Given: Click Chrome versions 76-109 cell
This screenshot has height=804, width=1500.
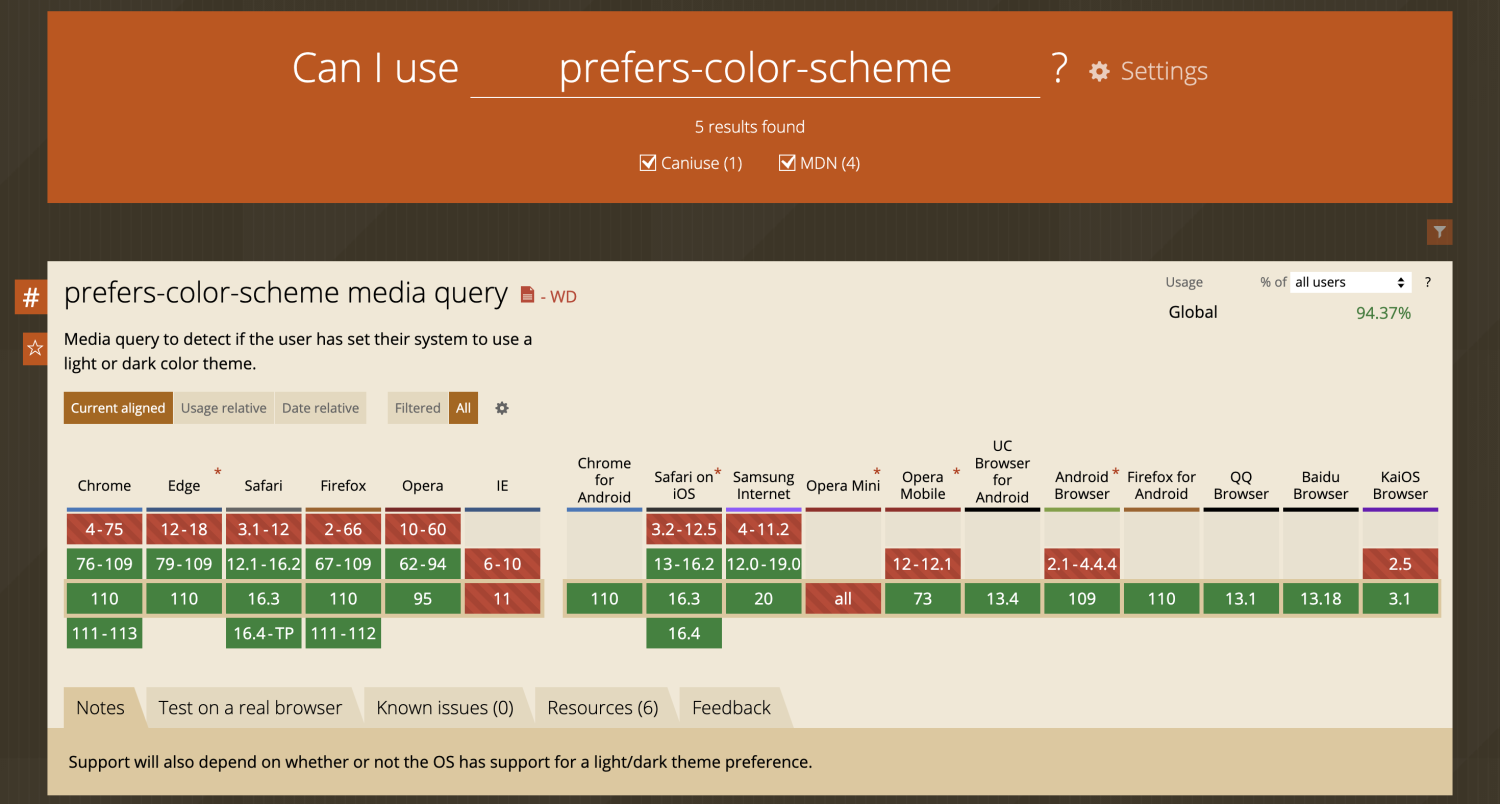Looking at the screenshot, I should [x=104, y=564].
